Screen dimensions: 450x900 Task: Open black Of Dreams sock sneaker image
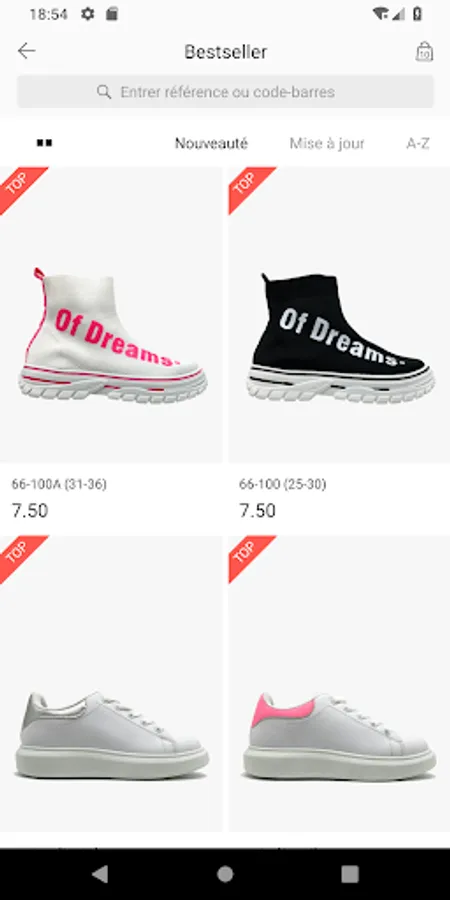pyautogui.click(x=339, y=315)
